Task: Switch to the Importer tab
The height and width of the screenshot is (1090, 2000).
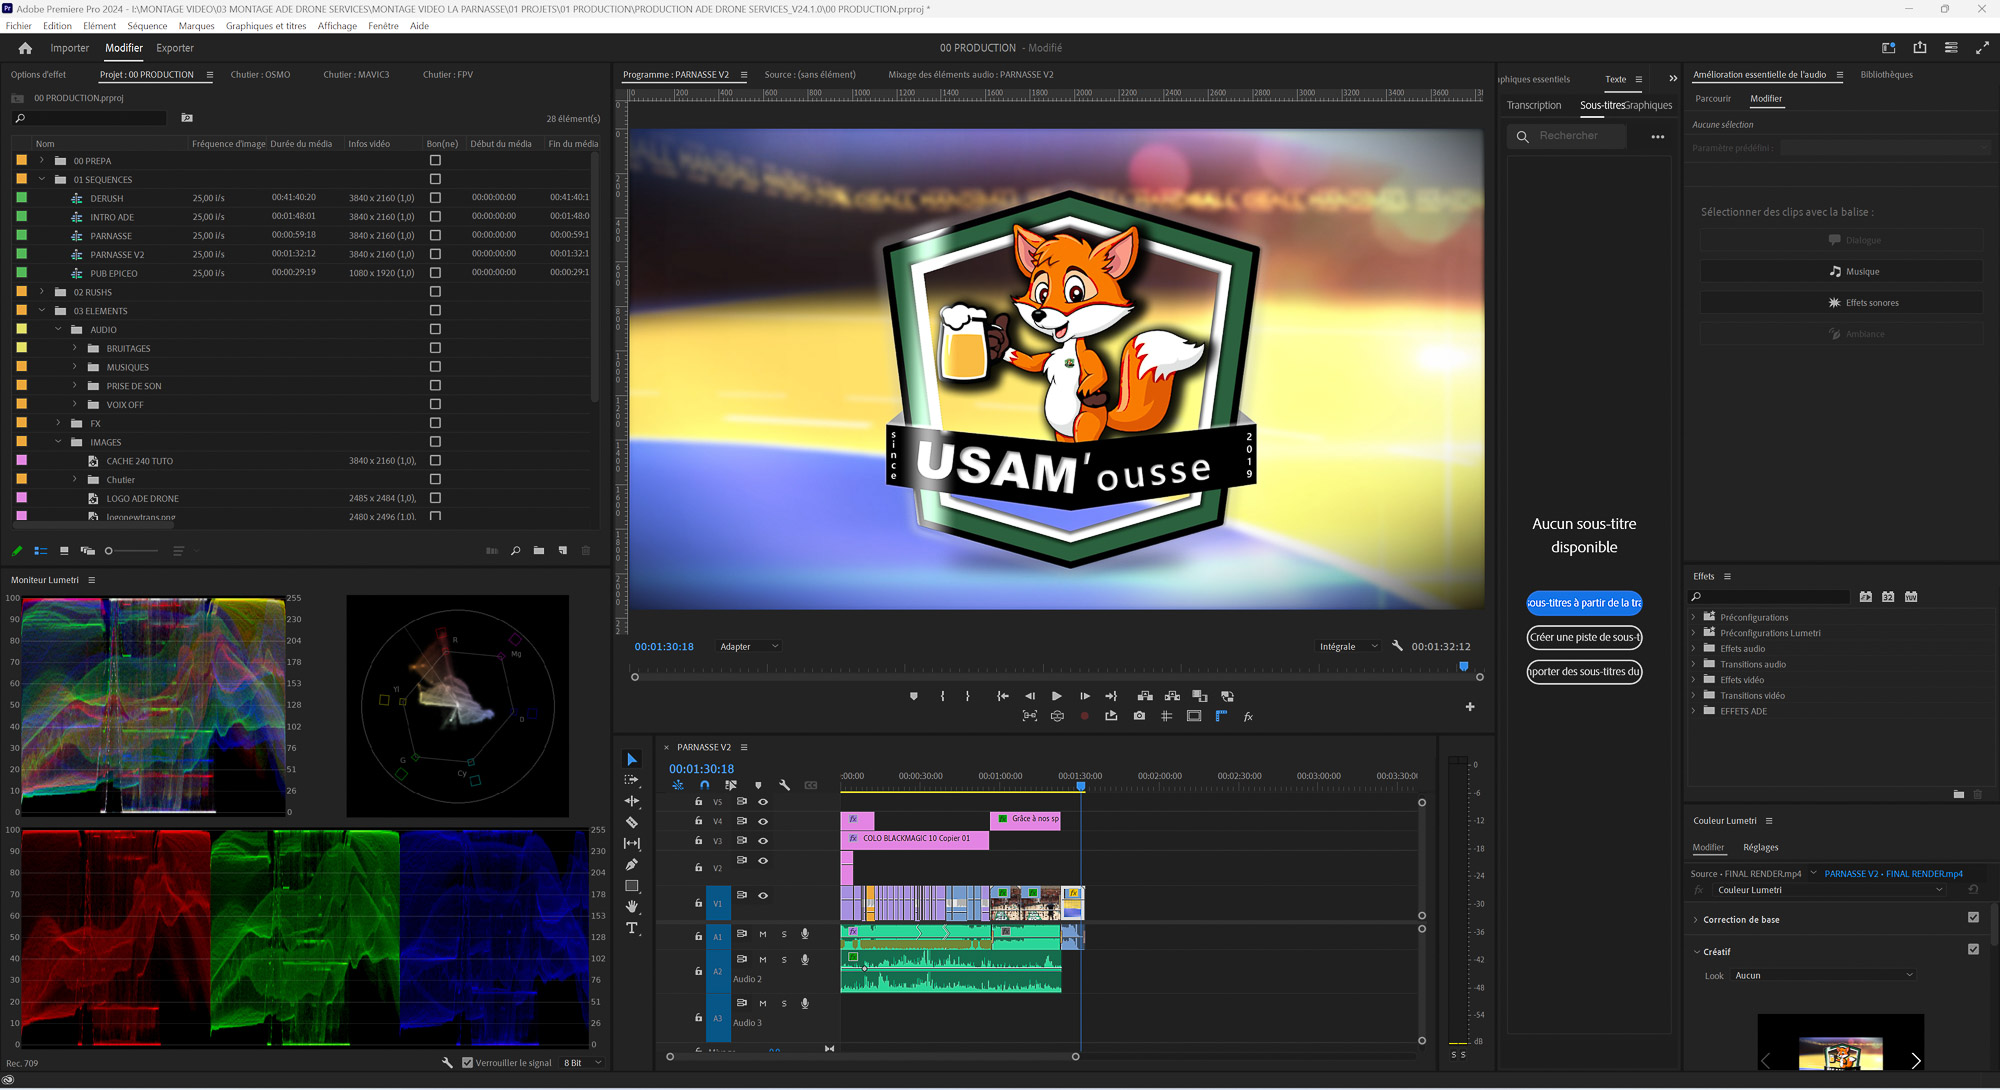Action: coord(70,48)
